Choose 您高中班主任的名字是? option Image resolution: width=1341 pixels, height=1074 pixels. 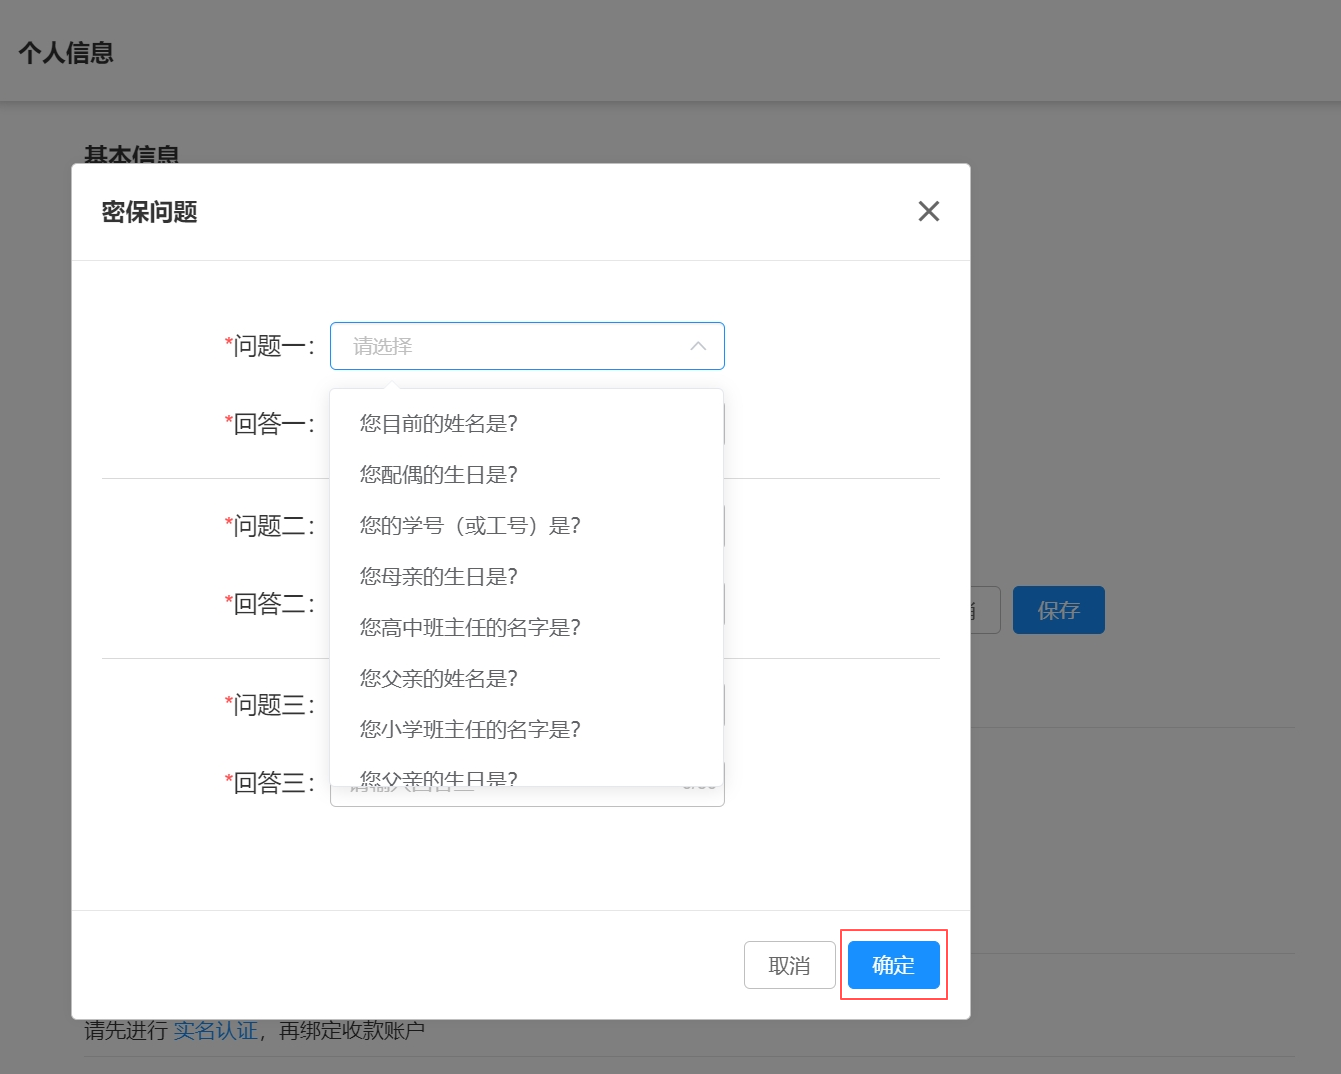[x=469, y=627]
